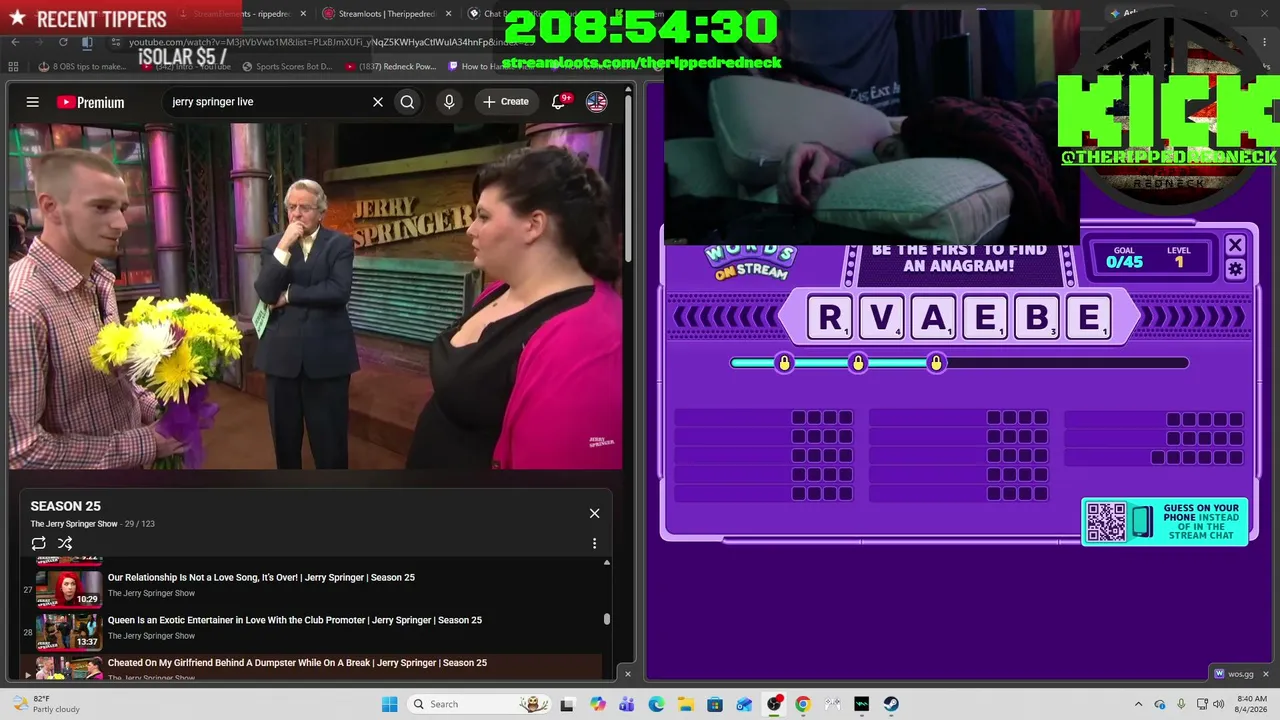Viewport: 1280px width, 720px height.
Task: Open the '(1837) Redneck Pow...' bookmark
Action: [x=391, y=67]
